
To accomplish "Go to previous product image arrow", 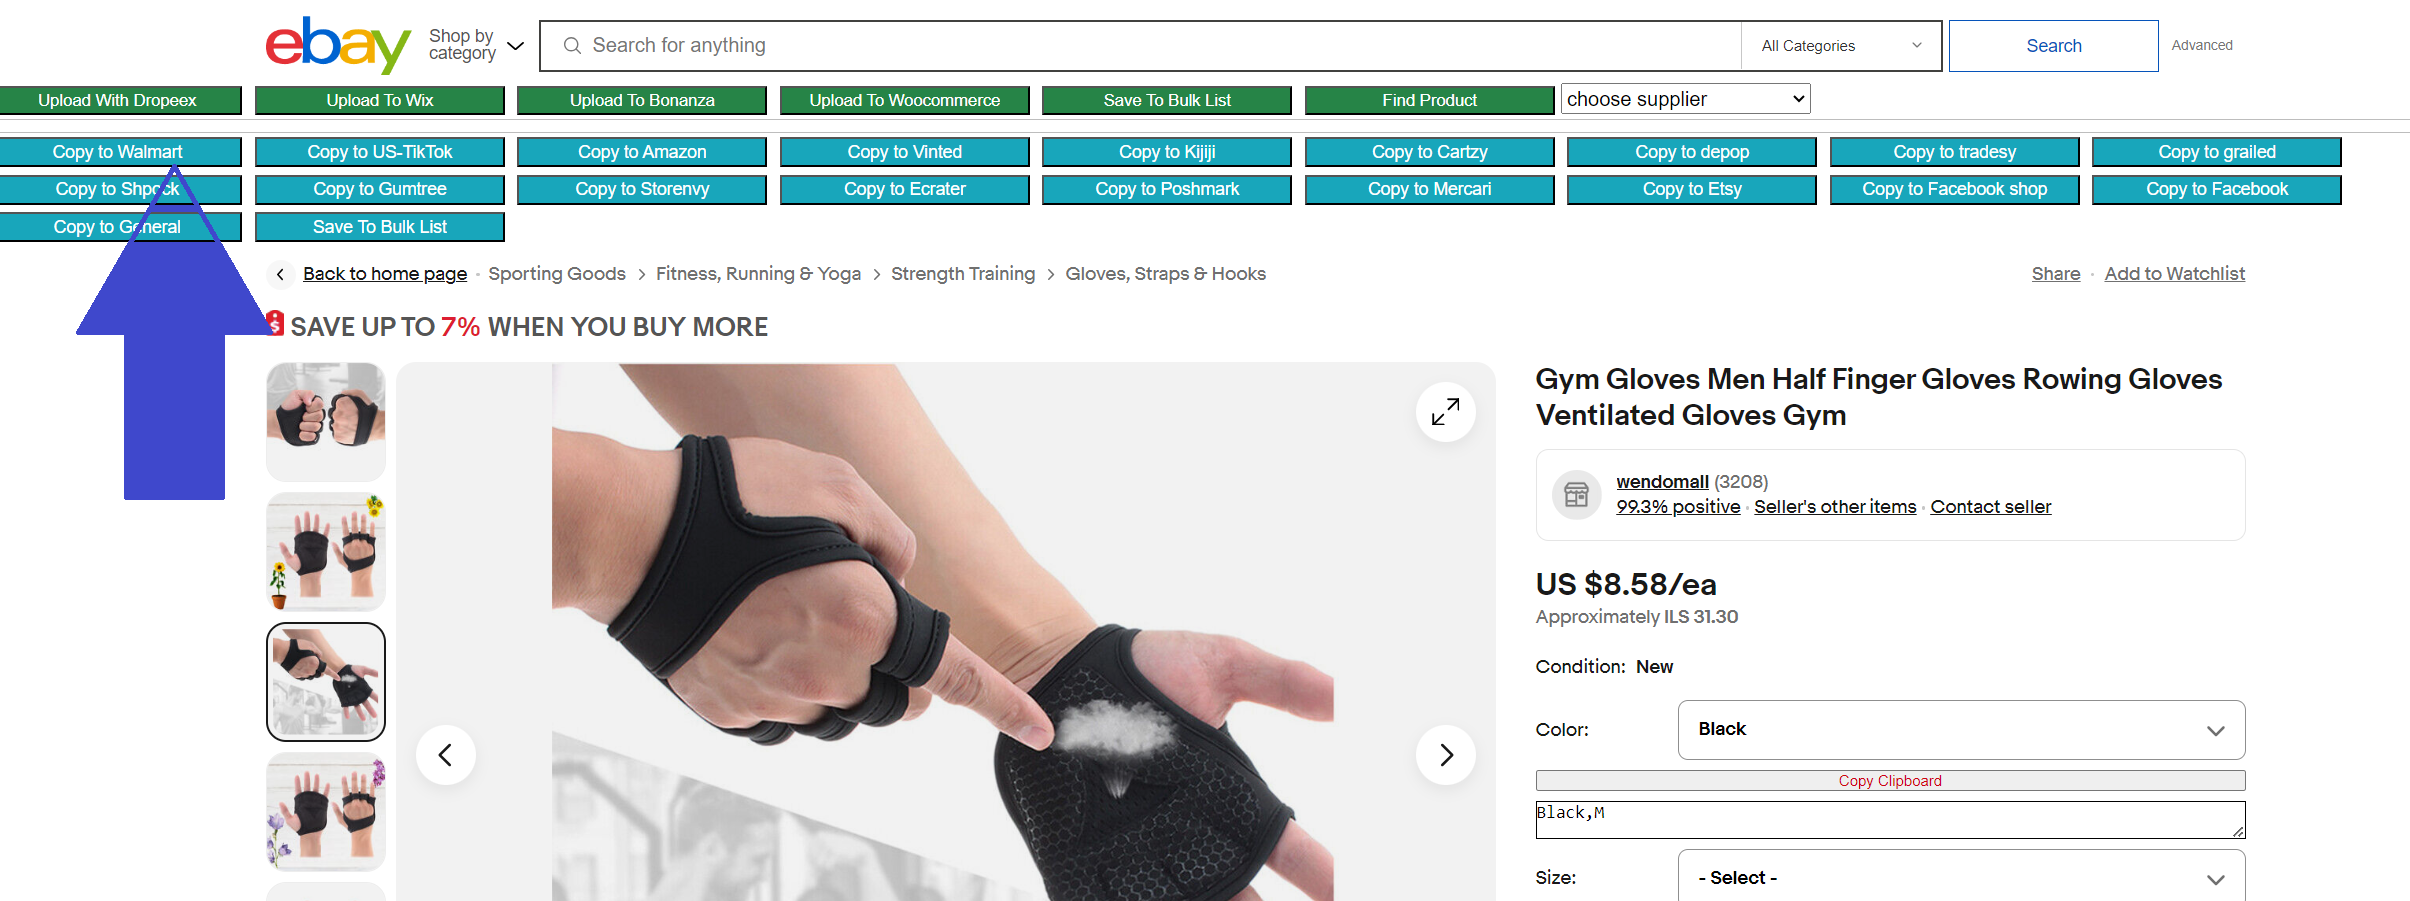I will (446, 755).
